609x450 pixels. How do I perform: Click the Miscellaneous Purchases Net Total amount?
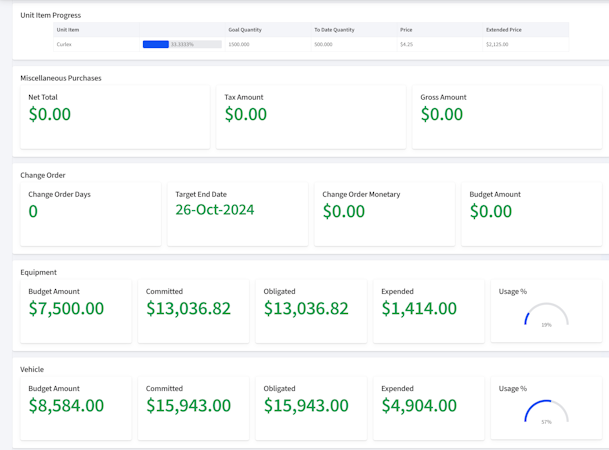click(x=50, y=114)
